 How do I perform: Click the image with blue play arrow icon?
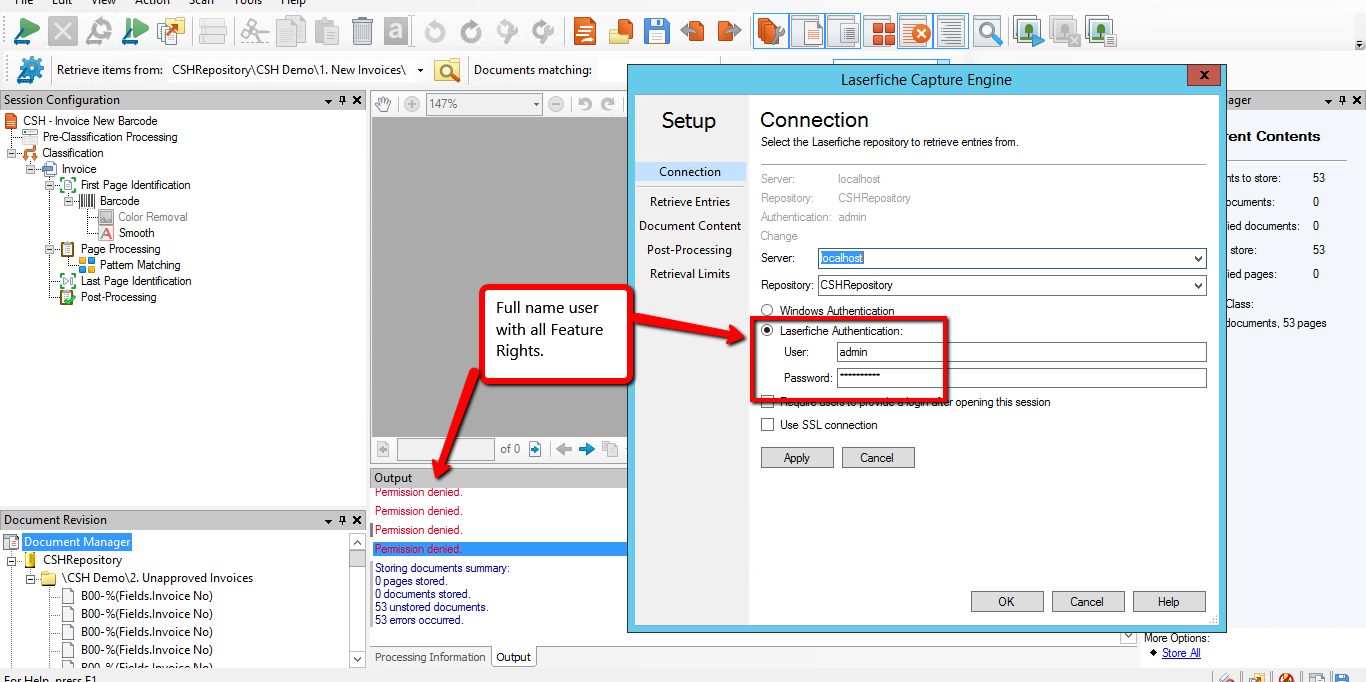point(1028,32)
